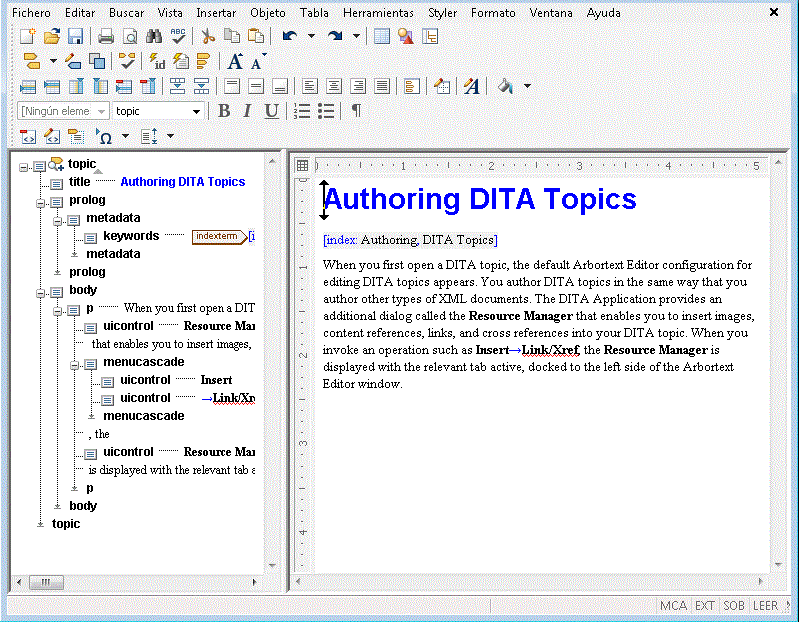Click the Copy icon
Image resolution: width=799 pixels, height=622 pixels.
tap(232, 37)
